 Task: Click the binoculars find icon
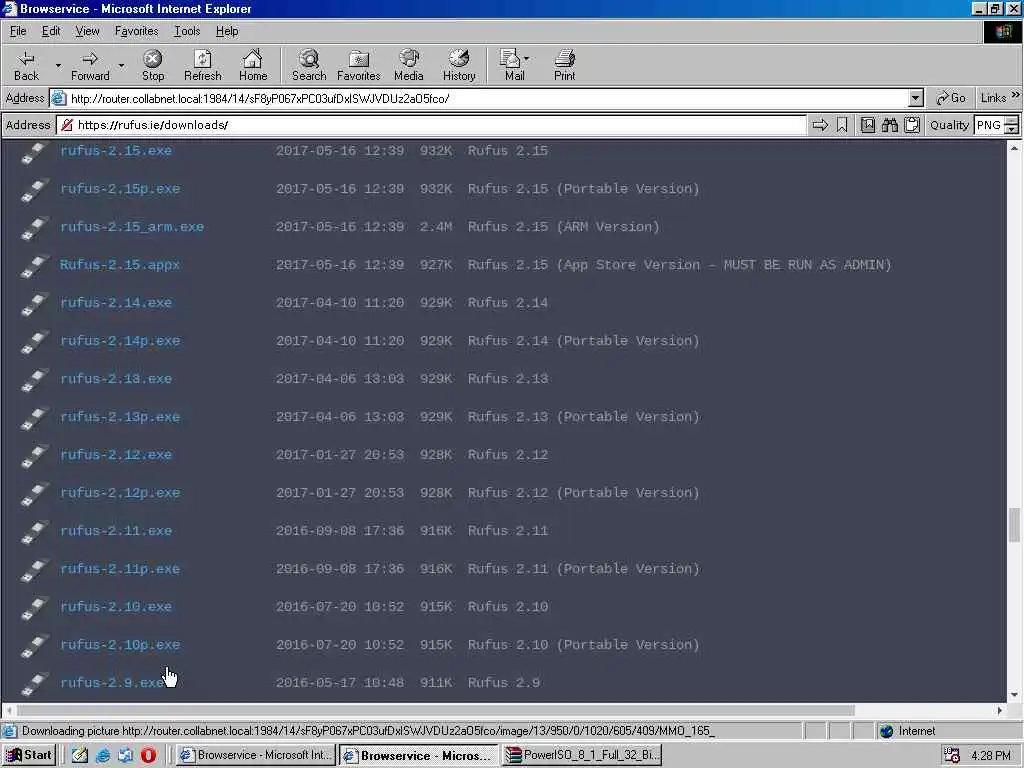pos(889,125)
